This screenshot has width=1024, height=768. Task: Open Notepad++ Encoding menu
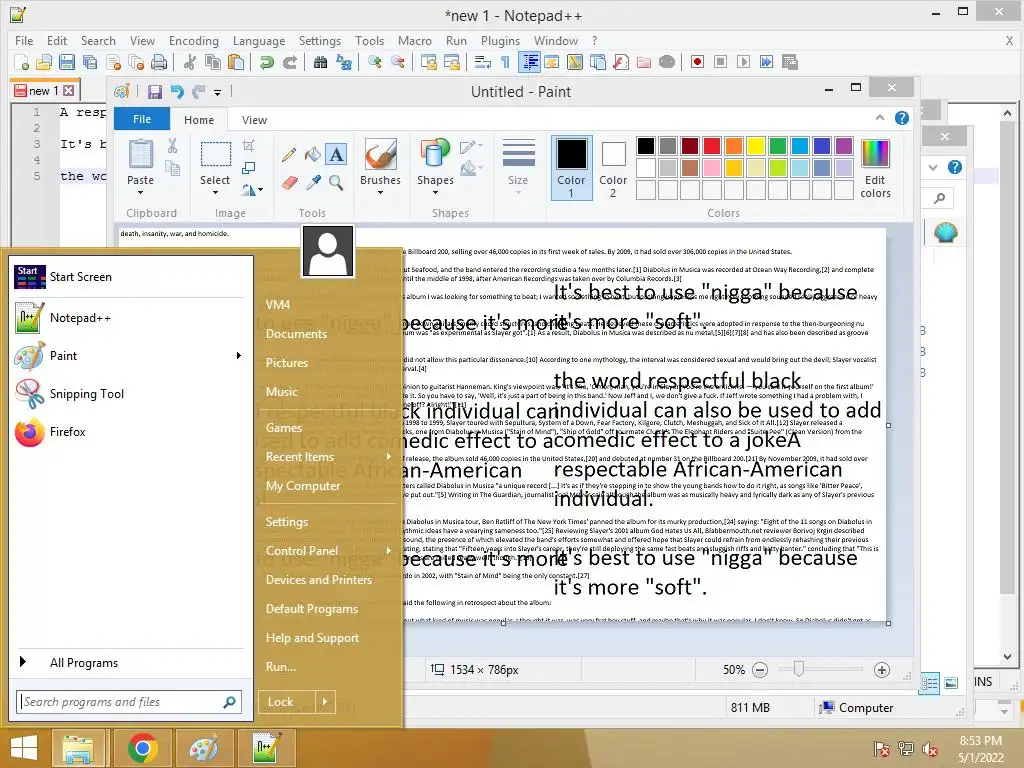[x=194, y=40]
